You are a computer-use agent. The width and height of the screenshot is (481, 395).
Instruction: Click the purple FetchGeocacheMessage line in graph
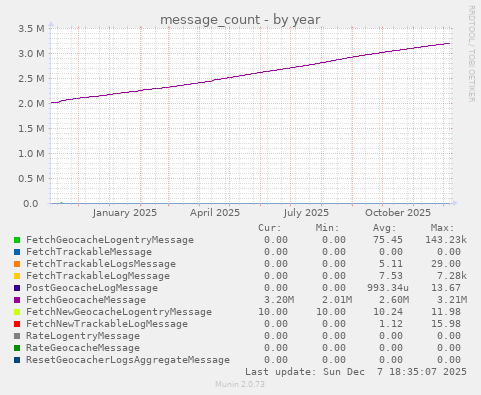(x=250, y=74)
